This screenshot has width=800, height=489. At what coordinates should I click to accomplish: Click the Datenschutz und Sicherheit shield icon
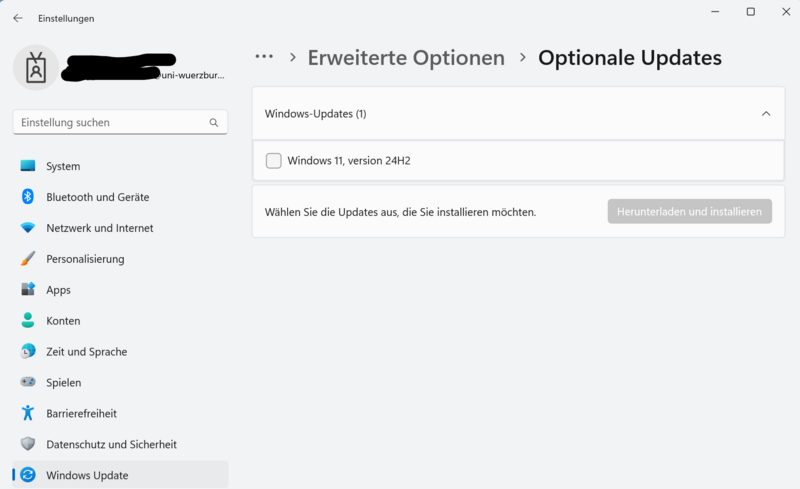pos(28,444)
